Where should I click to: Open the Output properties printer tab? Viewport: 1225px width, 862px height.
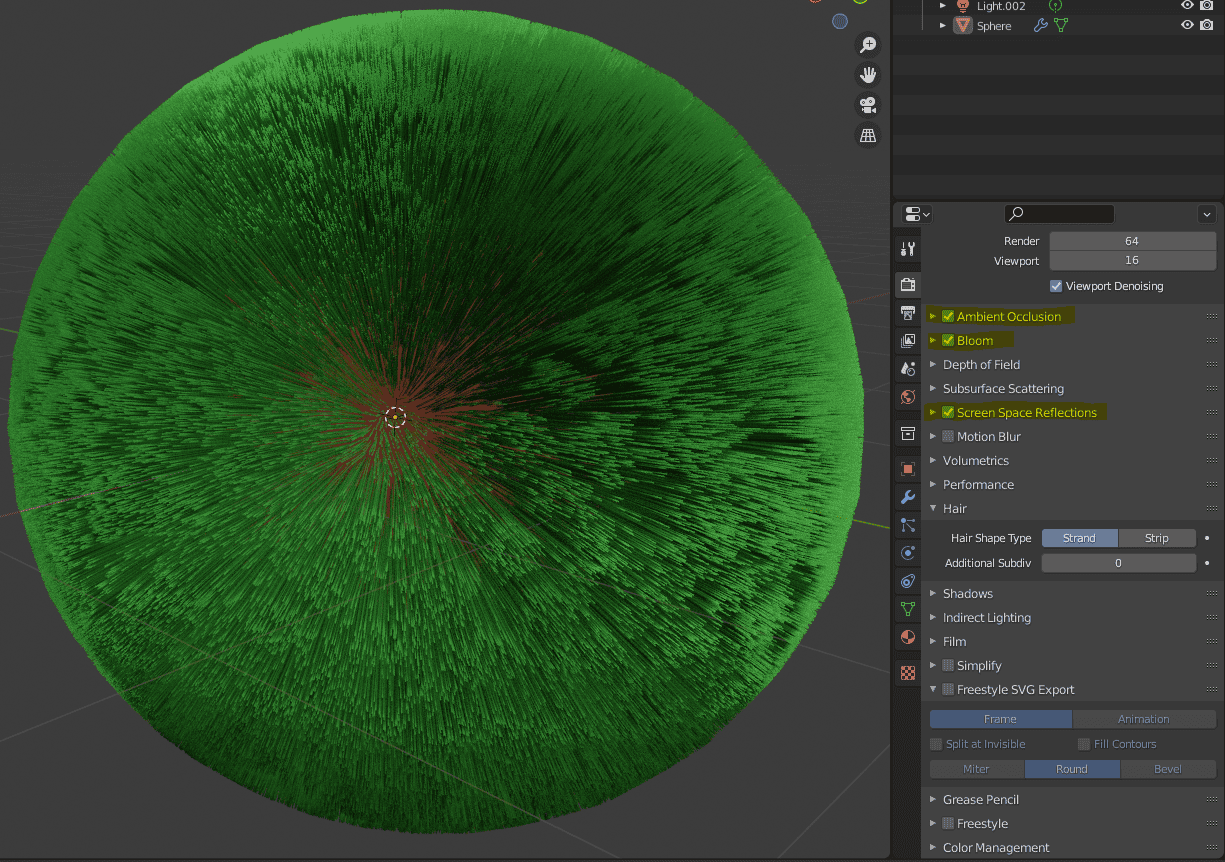point(908,313)
